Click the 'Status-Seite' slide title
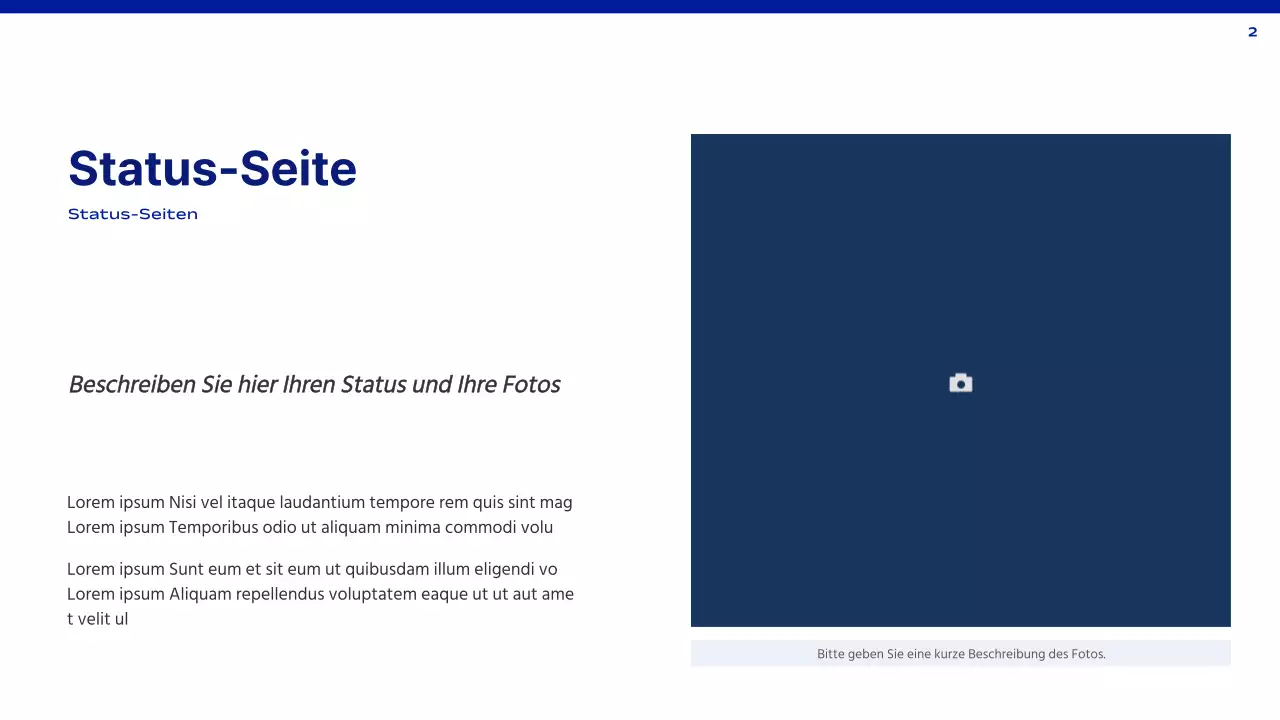Screen dimensions: 1280x720 coord(212,169)
